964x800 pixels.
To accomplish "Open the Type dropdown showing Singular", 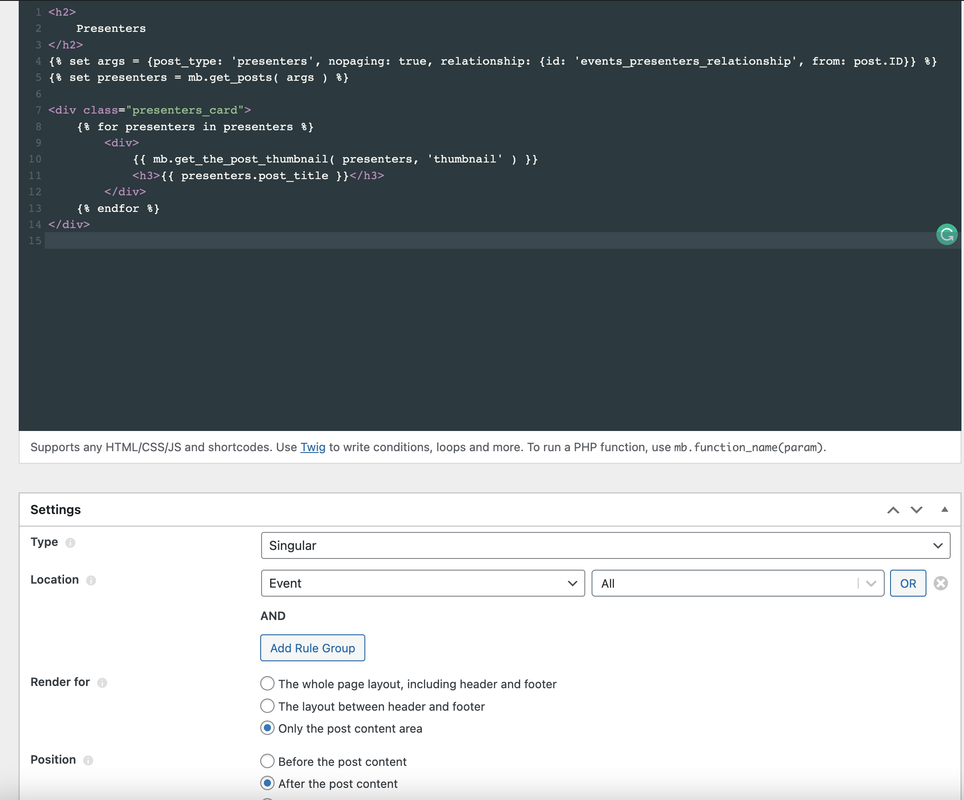I will [605, 545].
